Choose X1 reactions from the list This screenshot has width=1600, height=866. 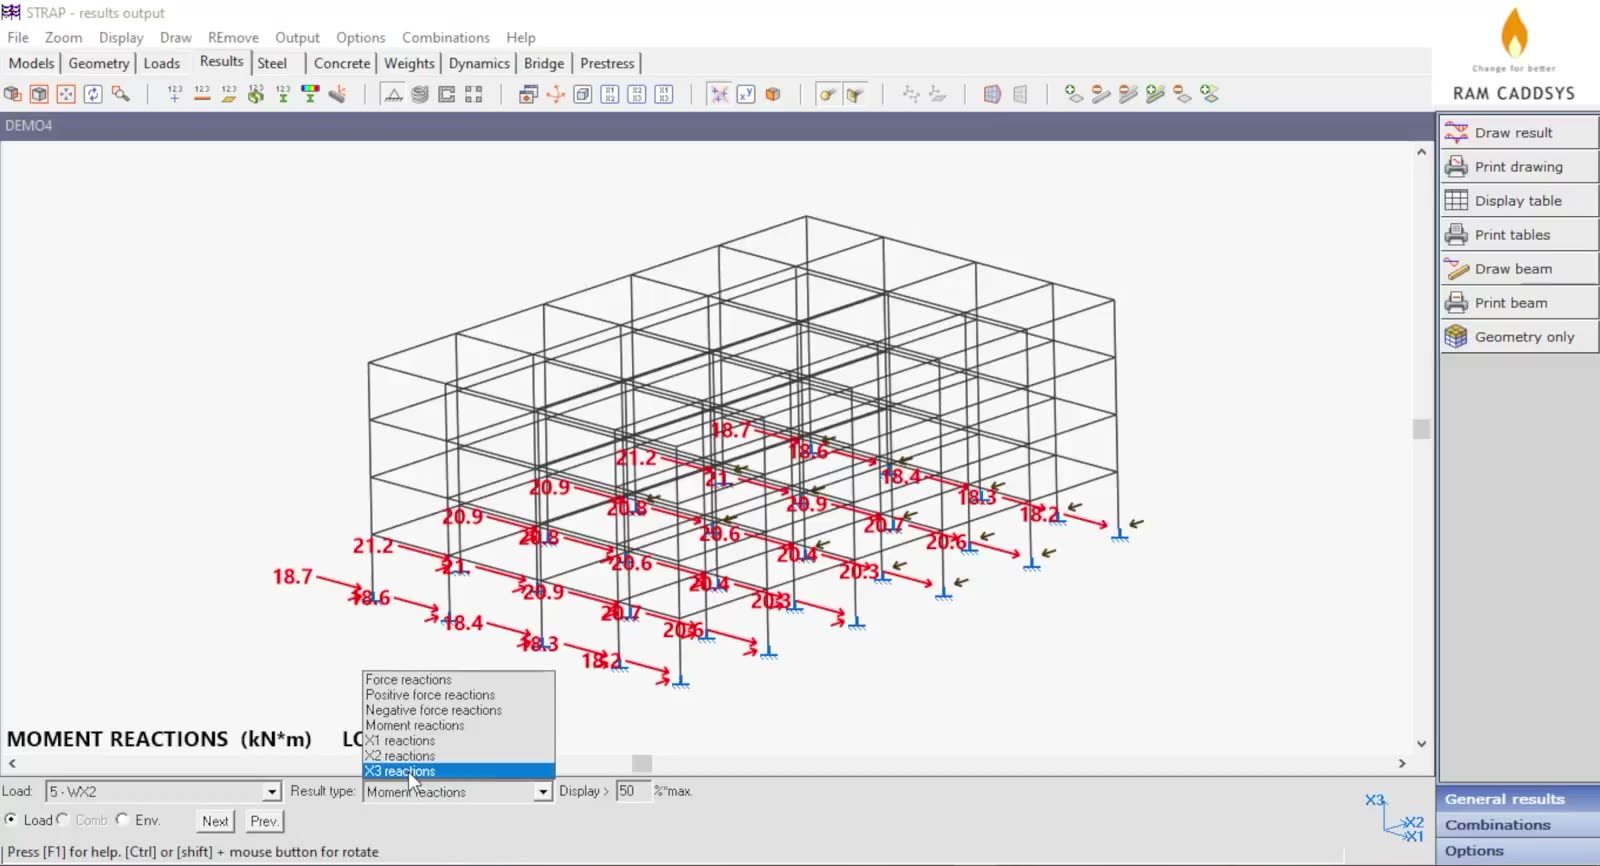point(458,741)
